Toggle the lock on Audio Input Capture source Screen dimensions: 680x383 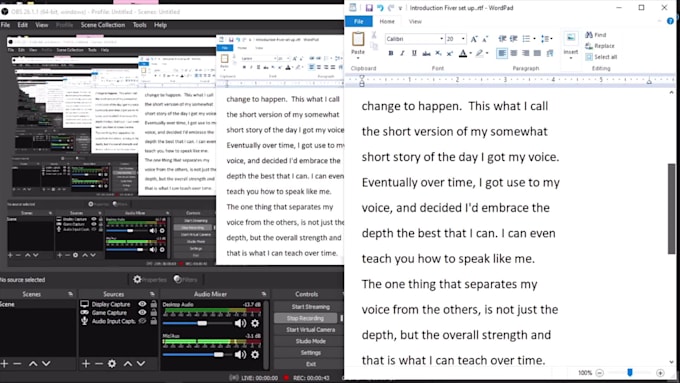coord(154,321)
